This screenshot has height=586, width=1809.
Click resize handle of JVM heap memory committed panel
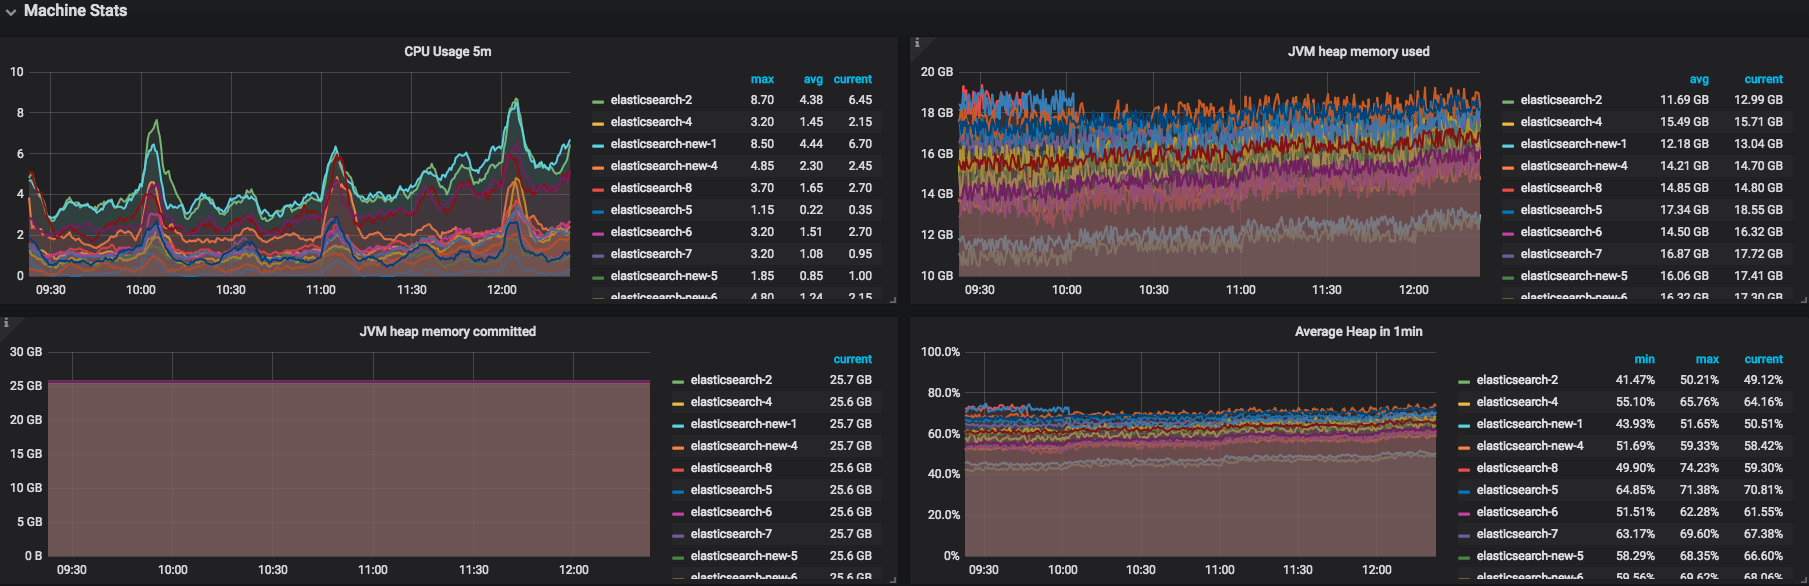click(892, 579)
